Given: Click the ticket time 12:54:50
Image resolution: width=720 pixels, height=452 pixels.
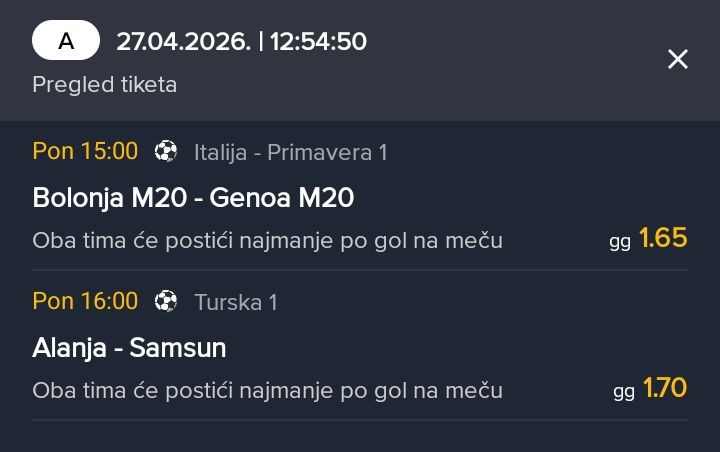Looking at the screenshot, I should 317,42.
